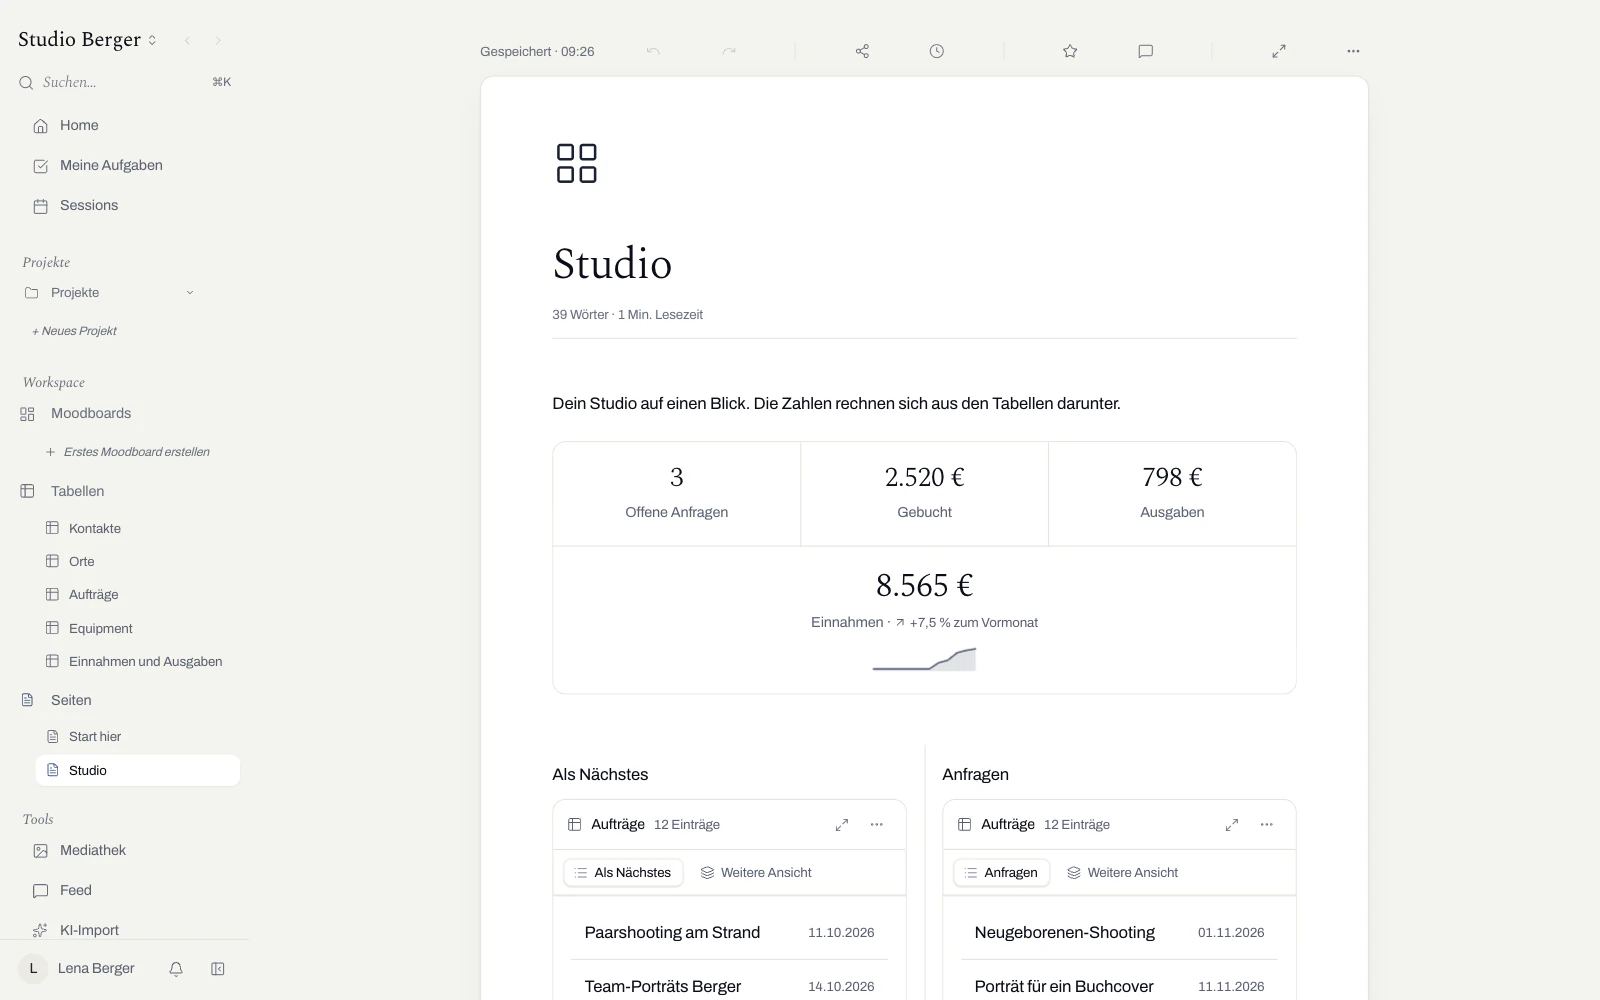Click the redo arrow icon

[x=729, y=51]
